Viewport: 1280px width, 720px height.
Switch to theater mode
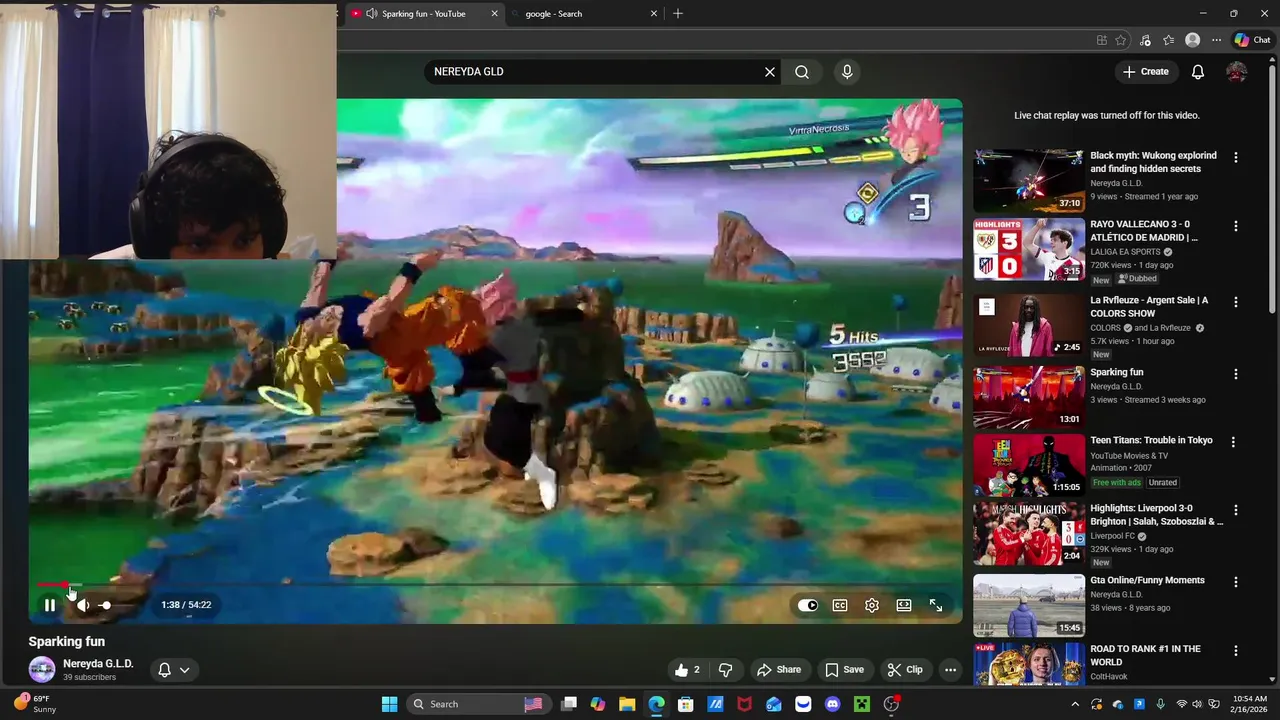[904, 605]
